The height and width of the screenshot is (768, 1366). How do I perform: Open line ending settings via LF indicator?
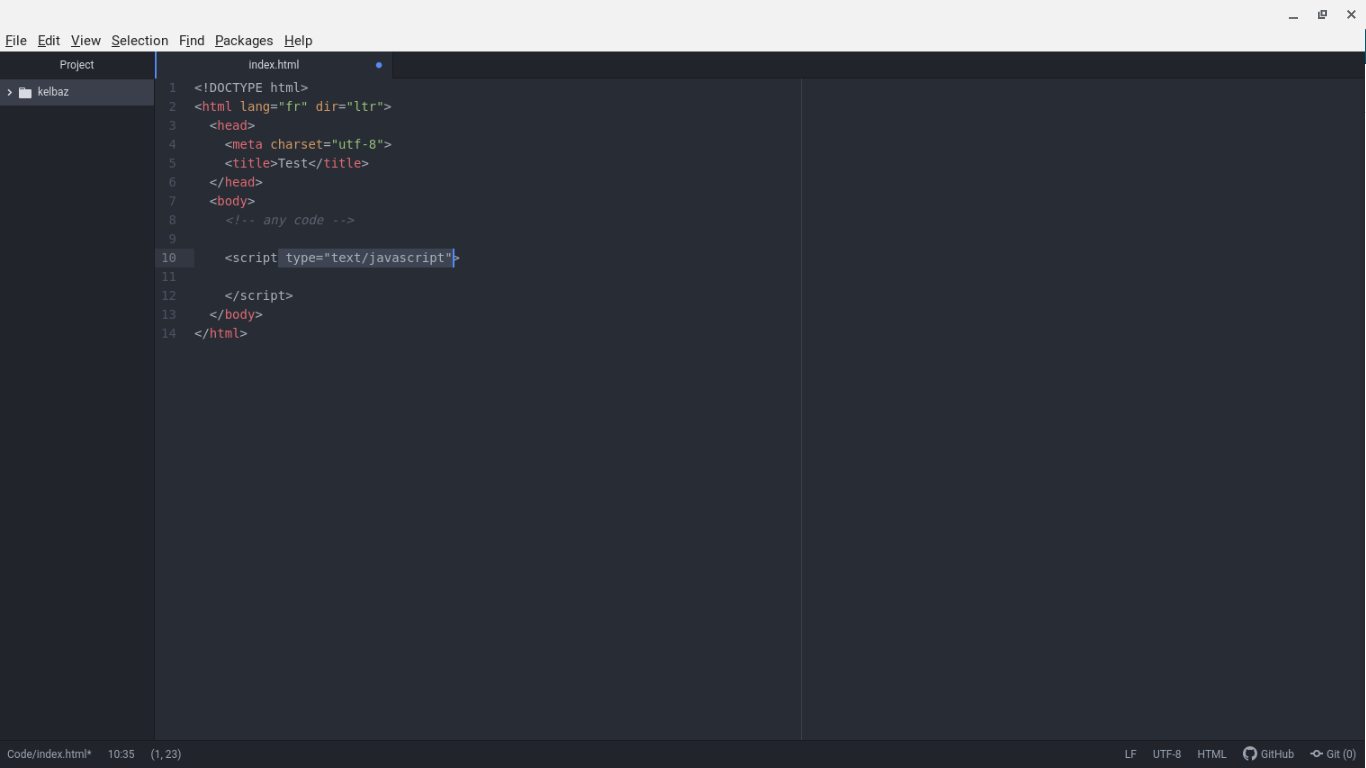(x=1130, y=754)
